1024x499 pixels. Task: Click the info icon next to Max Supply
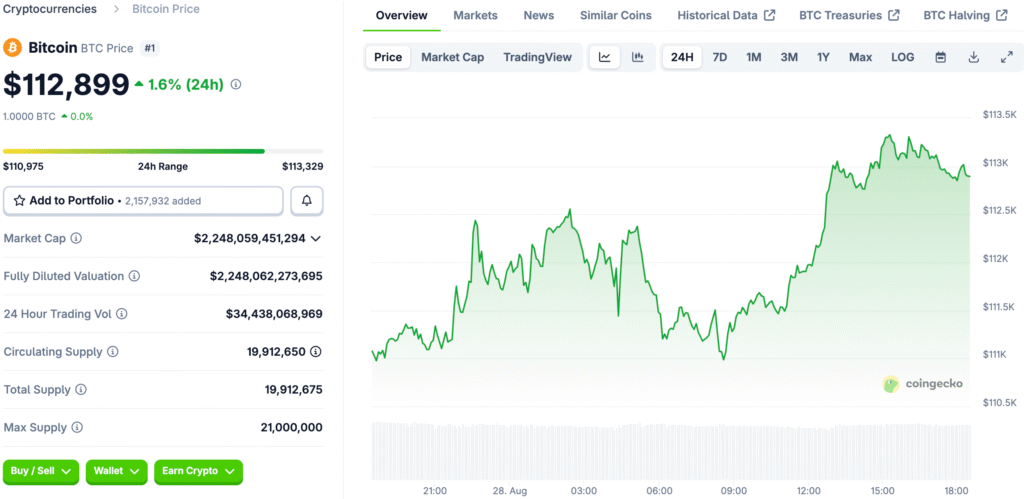(x=77, y=428)
